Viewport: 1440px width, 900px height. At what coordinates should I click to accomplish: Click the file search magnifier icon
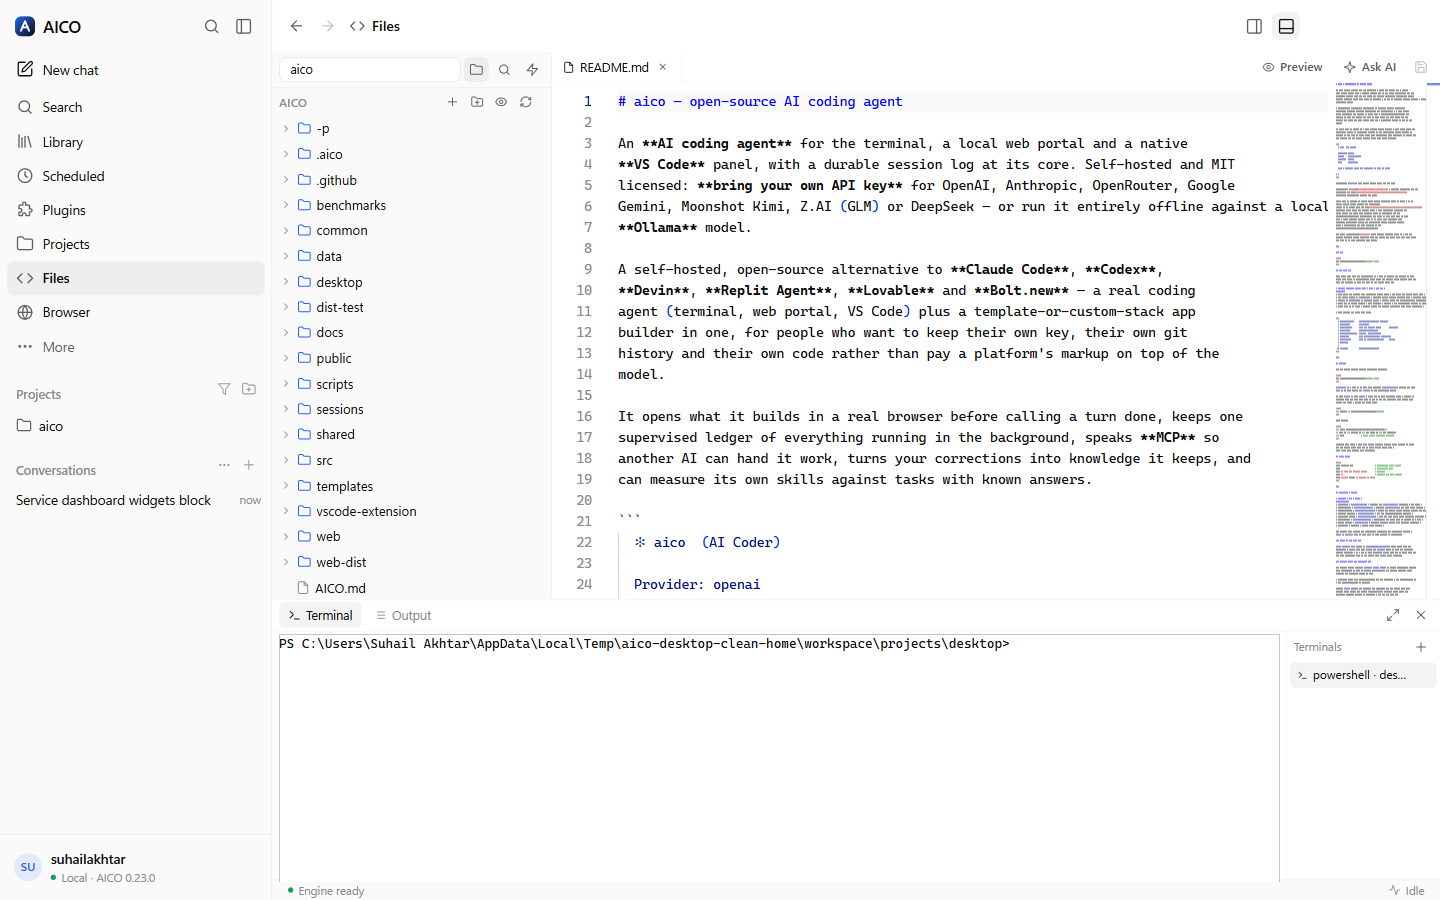pos(504,69)
